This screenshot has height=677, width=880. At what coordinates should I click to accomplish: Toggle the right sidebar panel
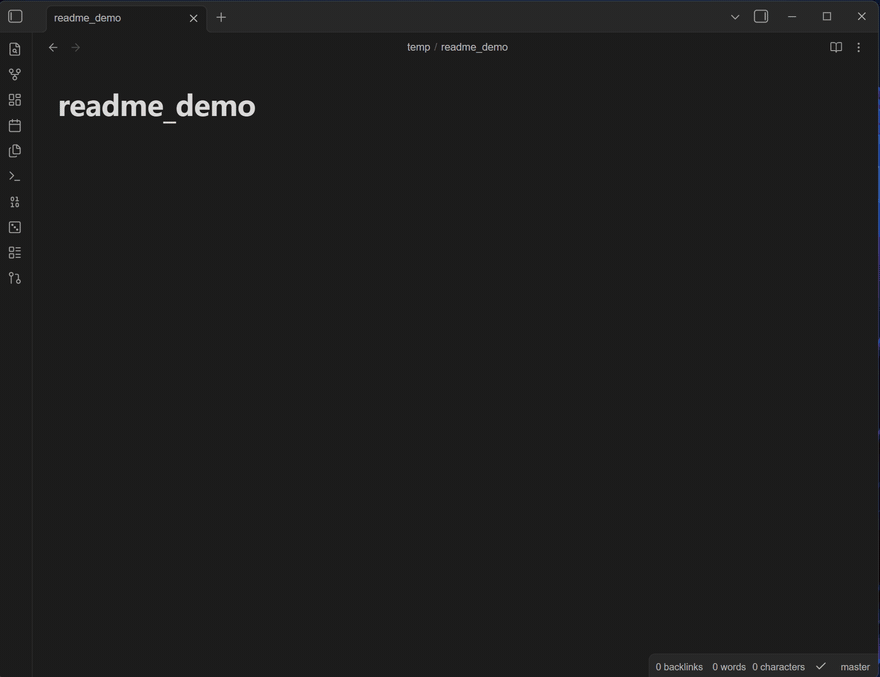click(761, 17)
